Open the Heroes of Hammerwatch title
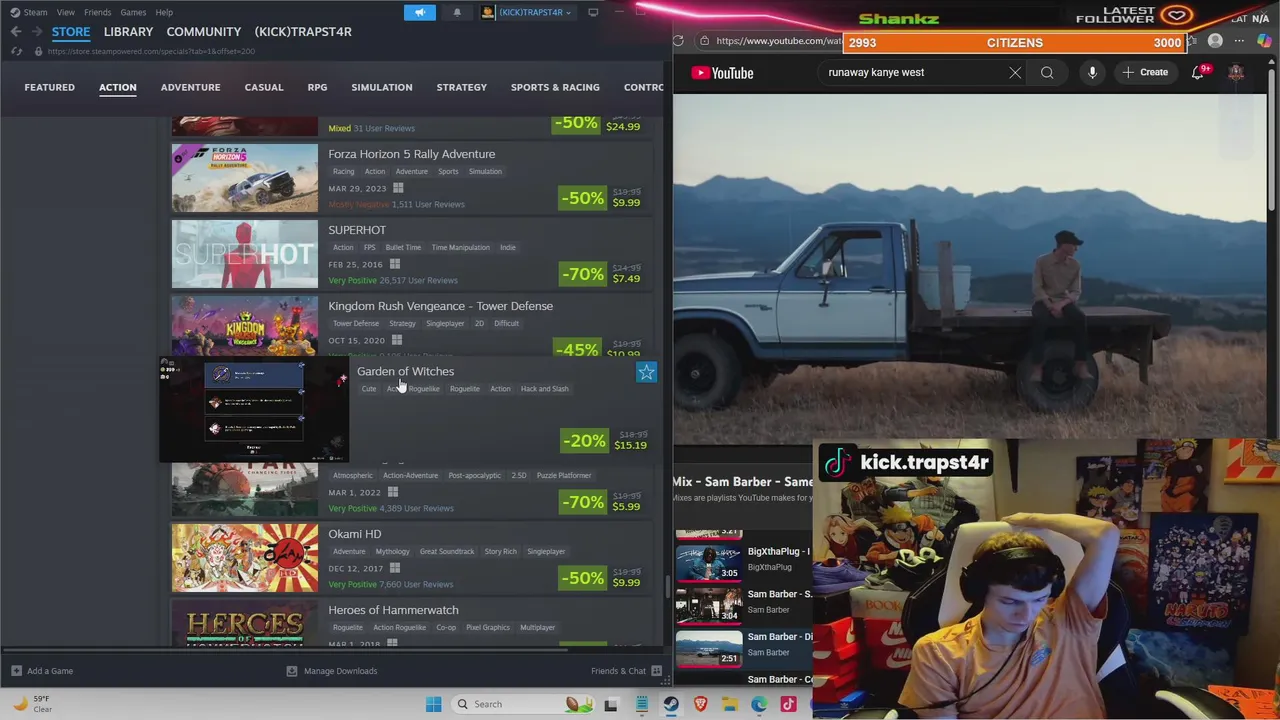Screen dimensions: 1280x720 coord(393,610)
